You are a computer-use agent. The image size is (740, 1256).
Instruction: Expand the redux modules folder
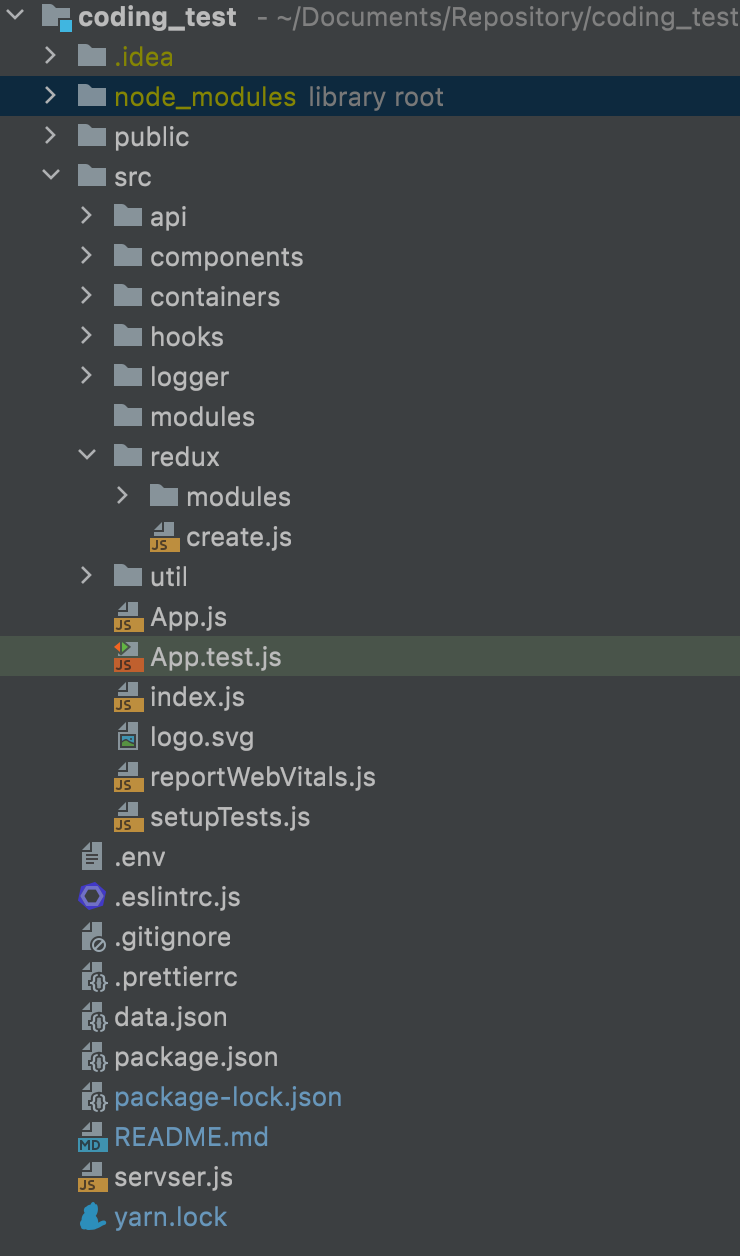[x=122, y=496]
